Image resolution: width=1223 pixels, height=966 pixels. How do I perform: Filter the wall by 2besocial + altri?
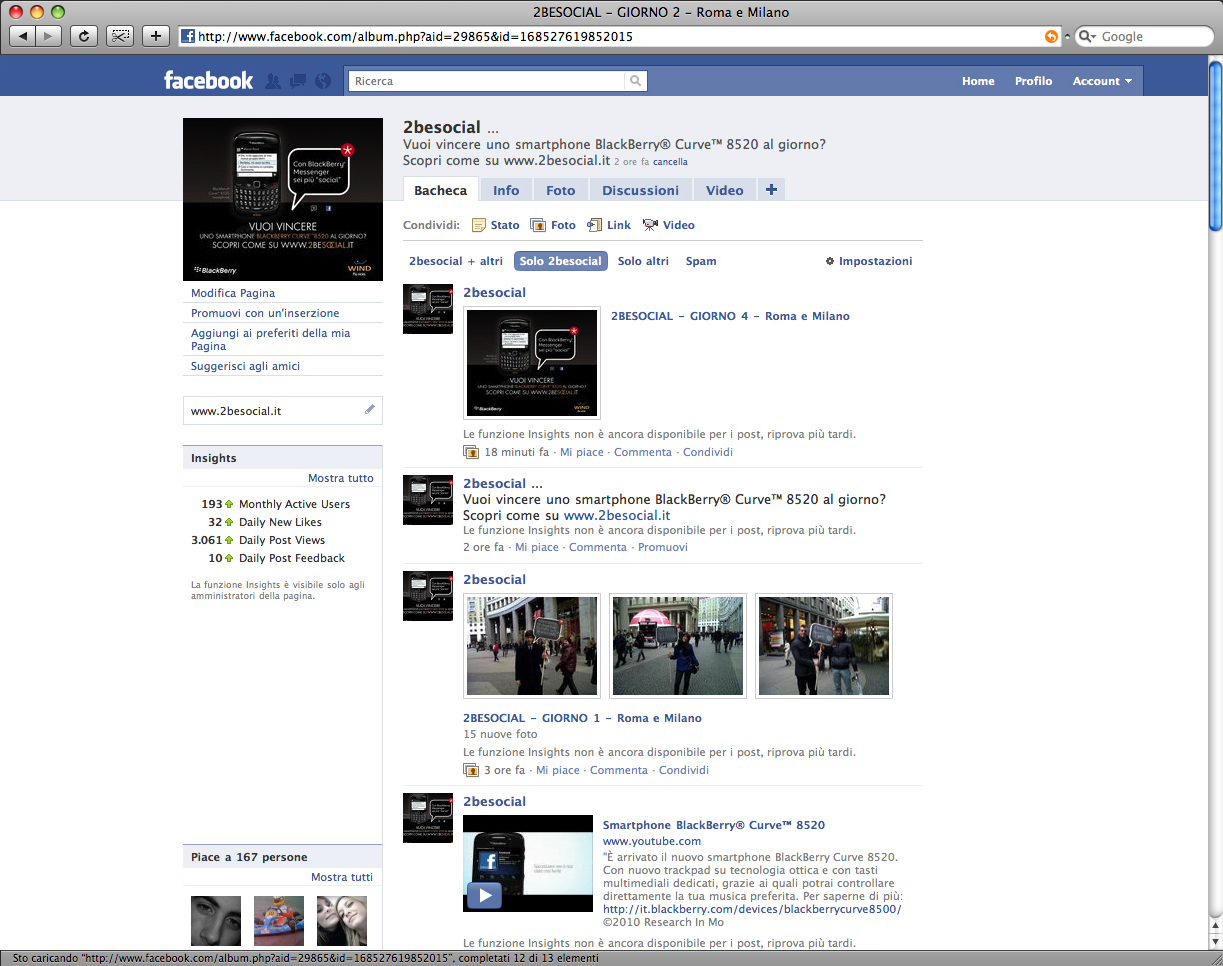tap(456, 261)
